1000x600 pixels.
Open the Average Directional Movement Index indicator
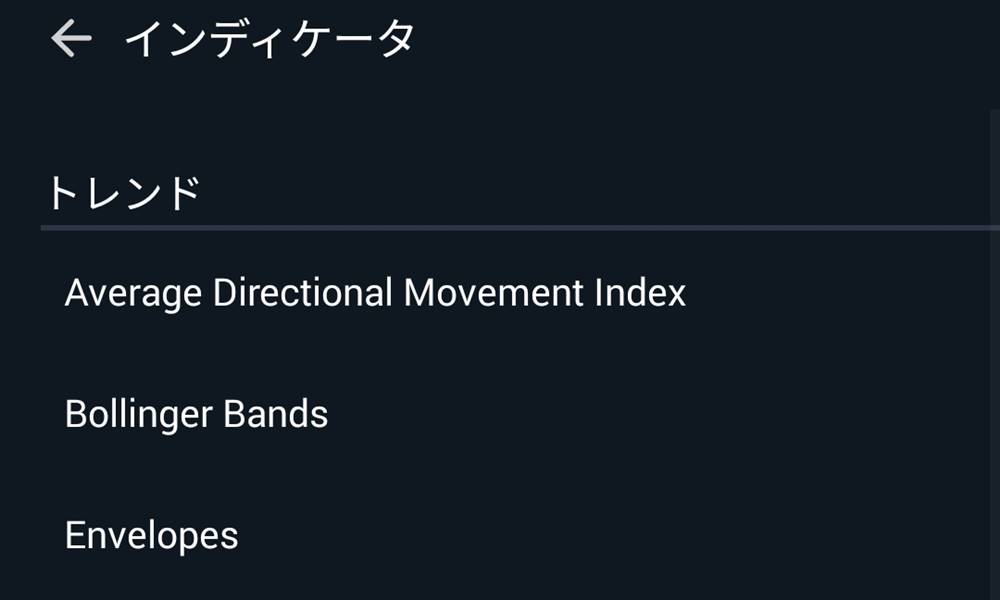(374, 292)
